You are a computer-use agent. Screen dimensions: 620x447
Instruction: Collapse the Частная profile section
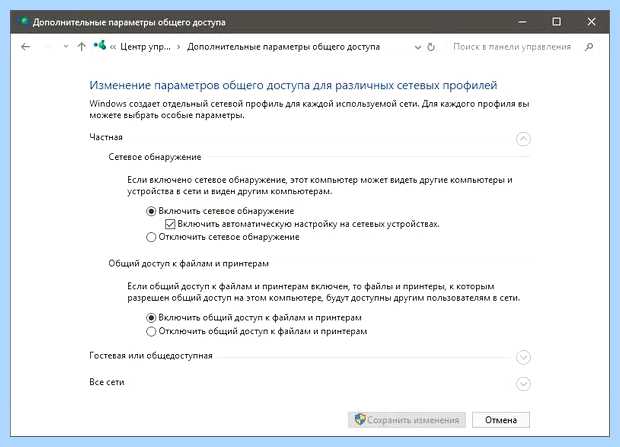click(x=523, y=139)
